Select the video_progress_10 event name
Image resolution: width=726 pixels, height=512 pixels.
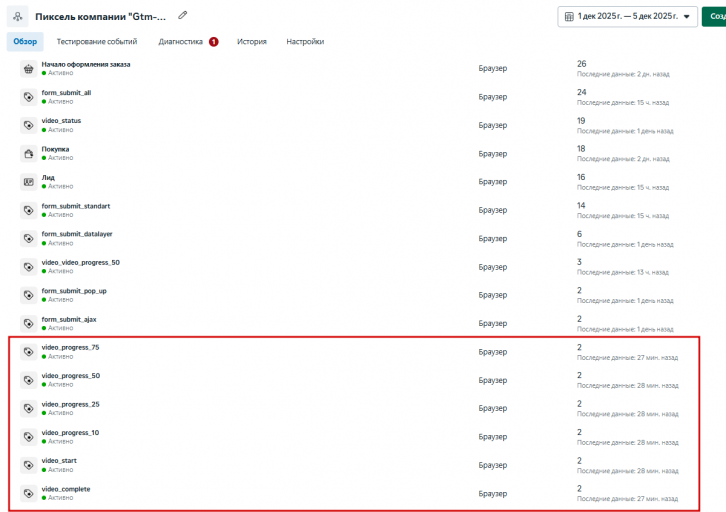70,432
